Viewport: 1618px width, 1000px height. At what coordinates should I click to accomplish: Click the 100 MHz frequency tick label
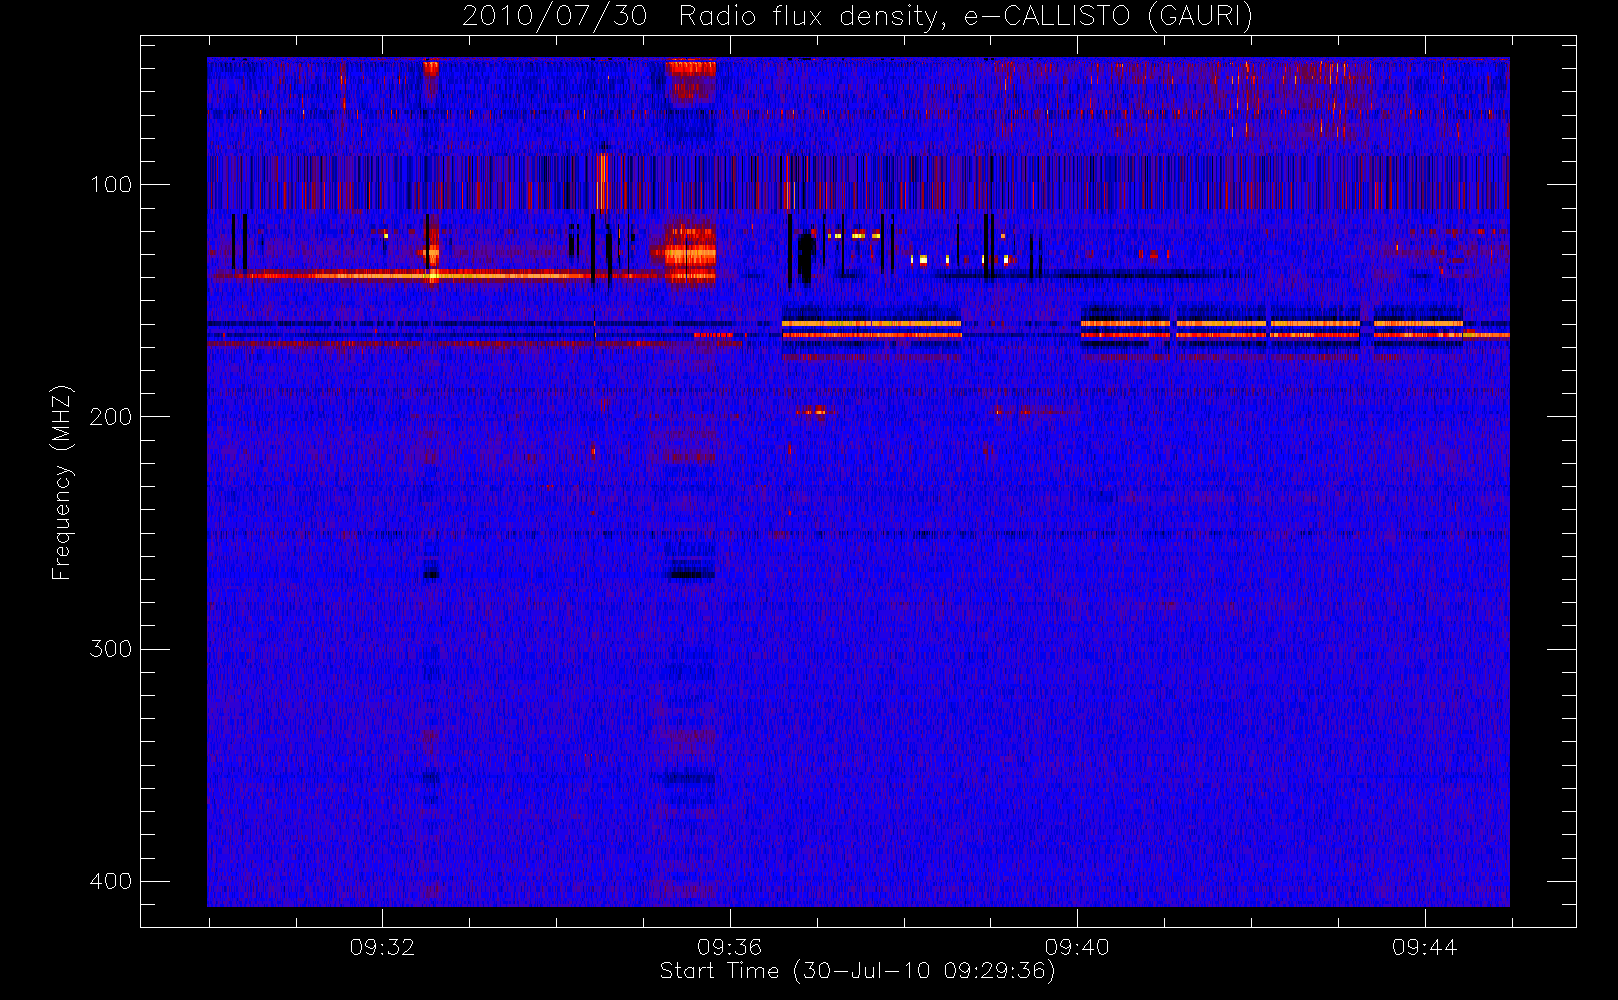111,184
